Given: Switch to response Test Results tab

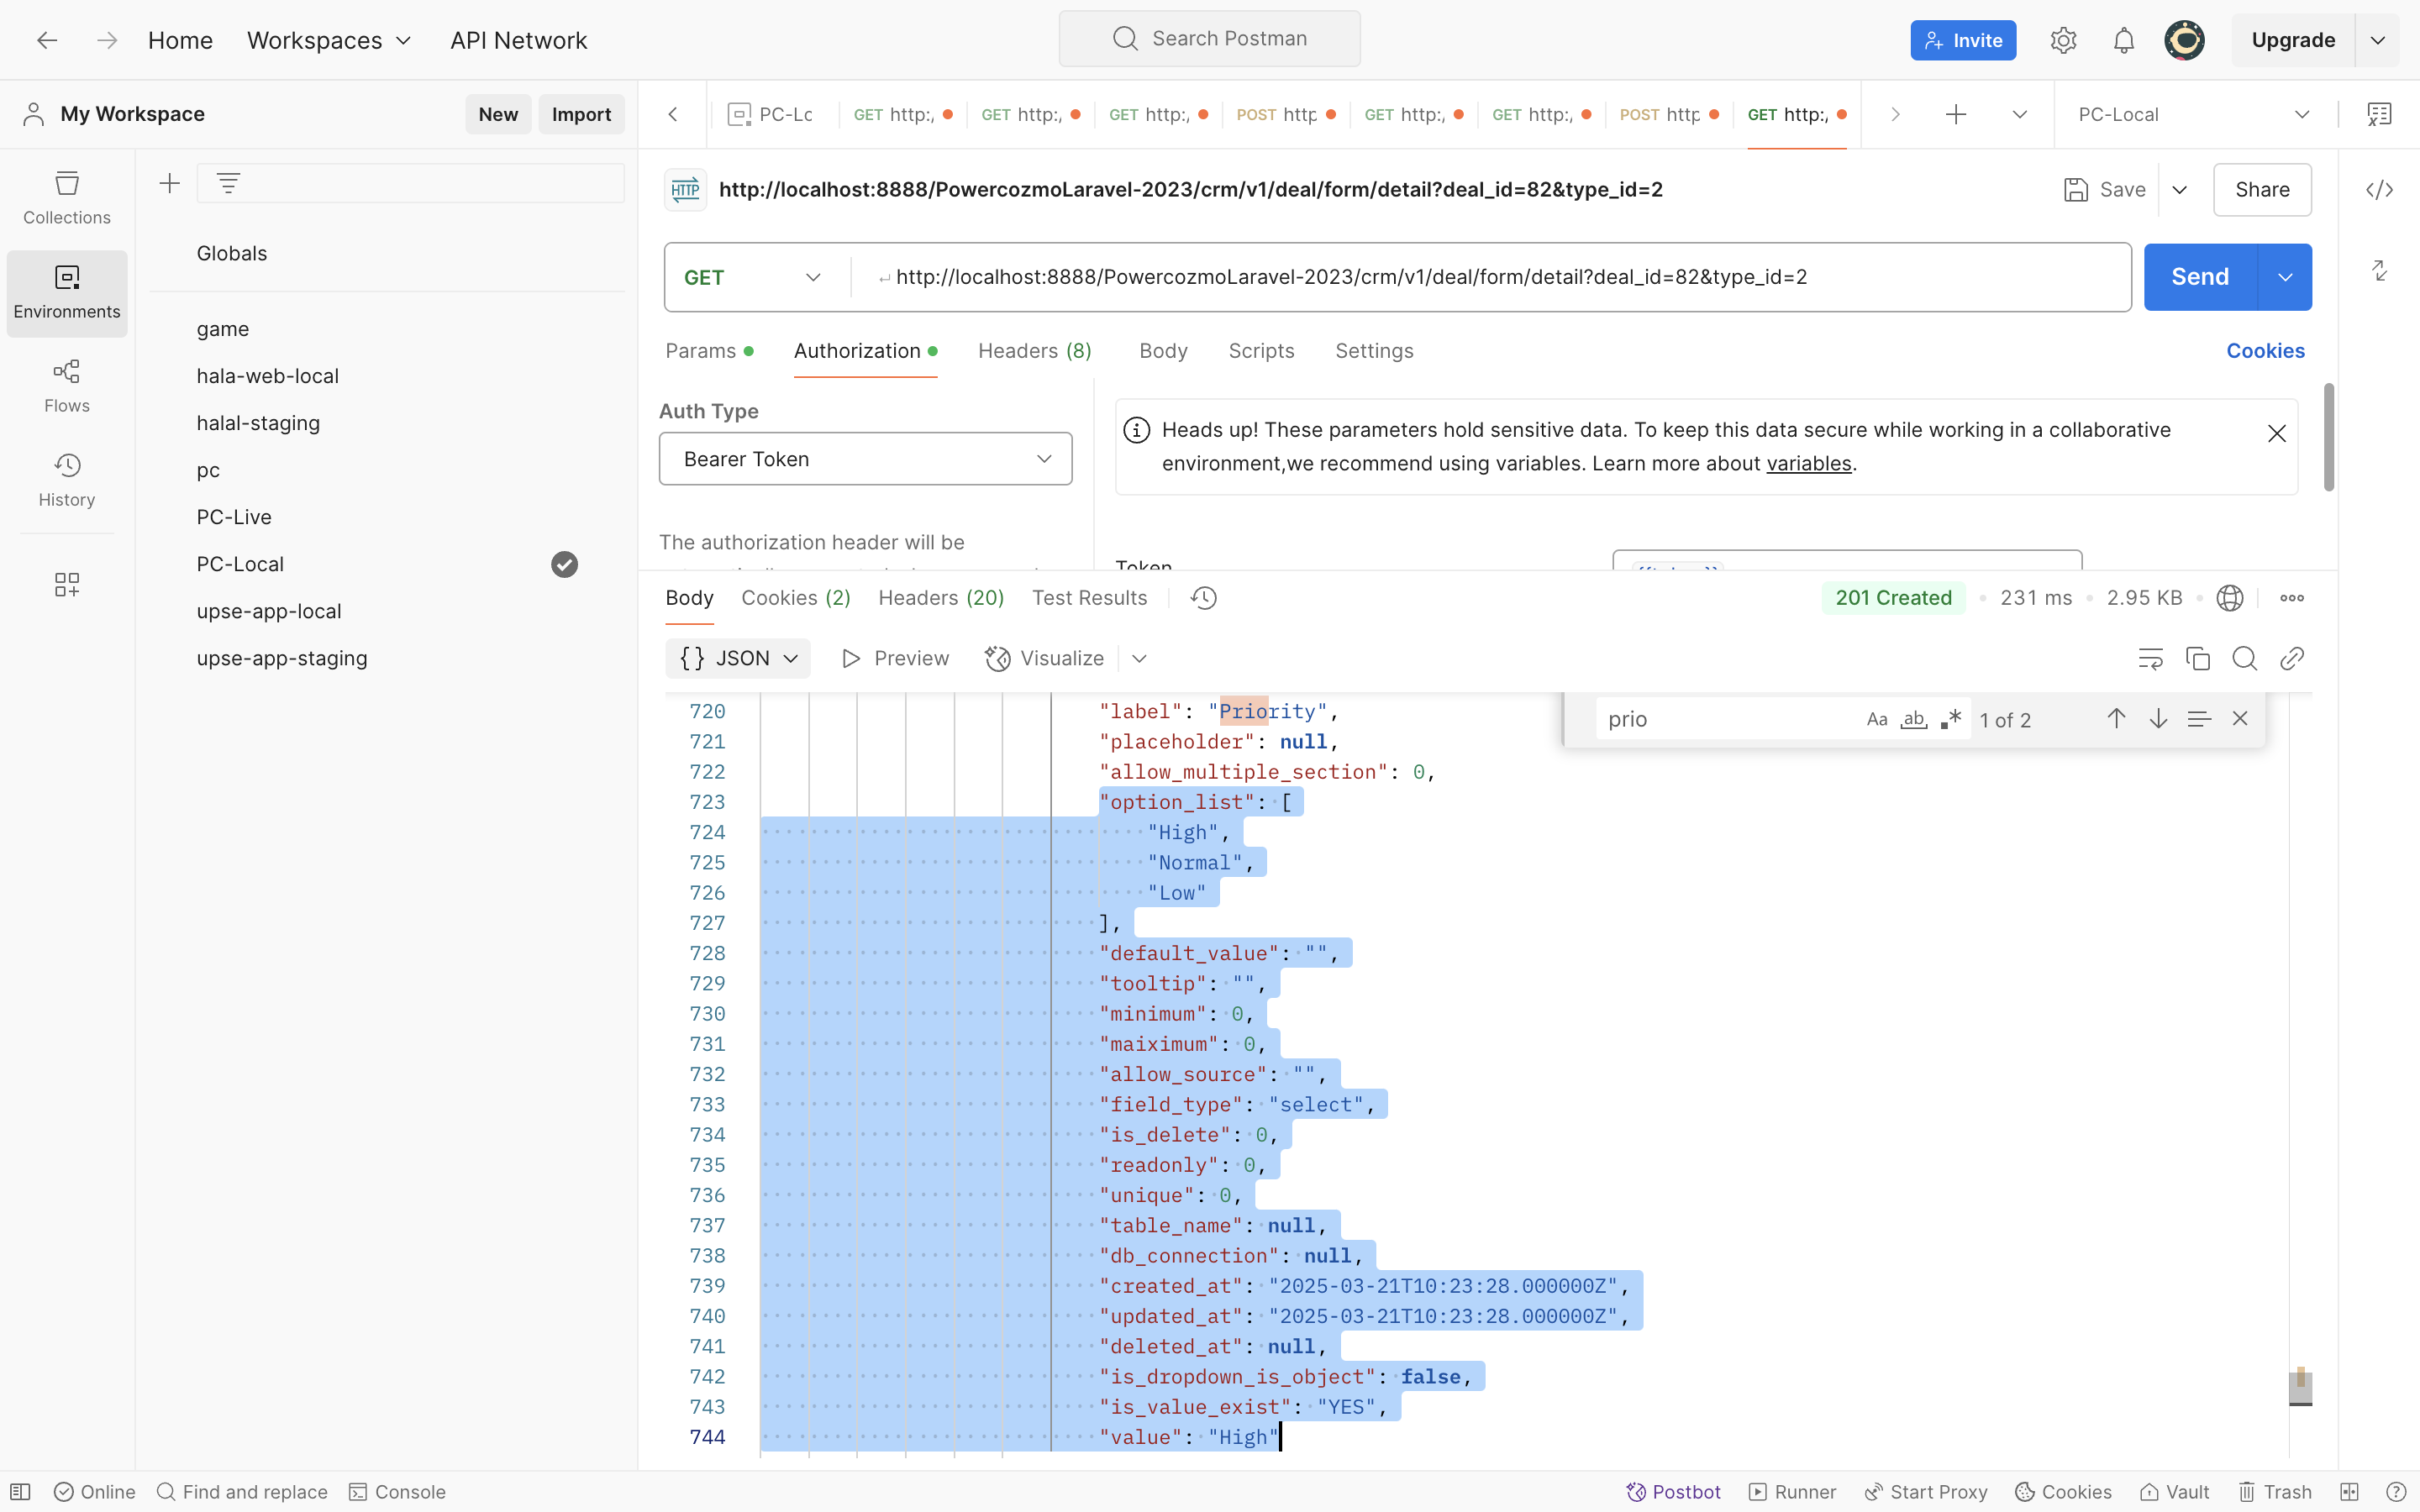Looking at the screenshot, I should click(1089, 598).
